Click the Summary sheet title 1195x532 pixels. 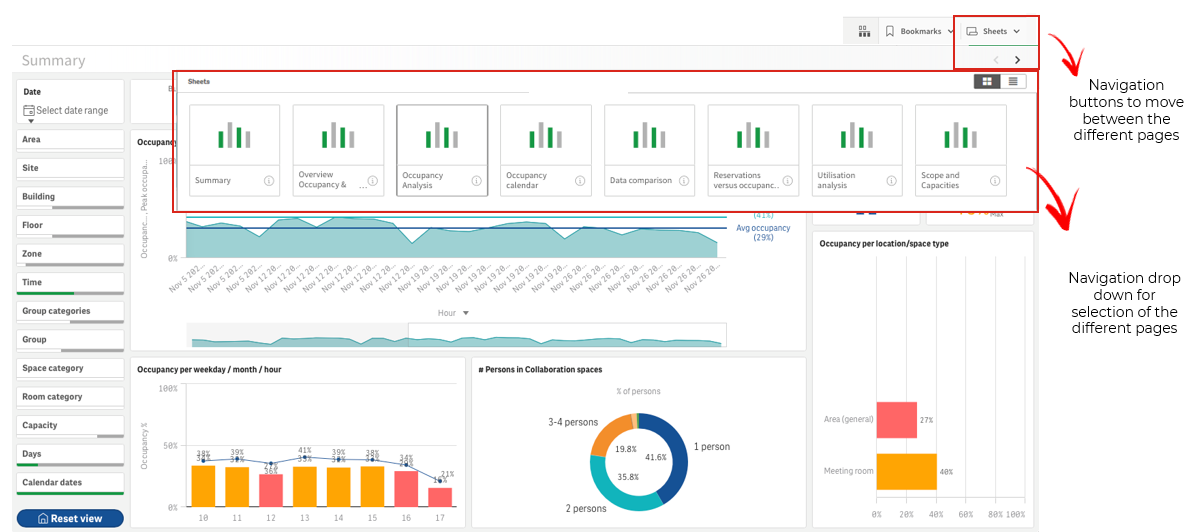pos(53,61)
